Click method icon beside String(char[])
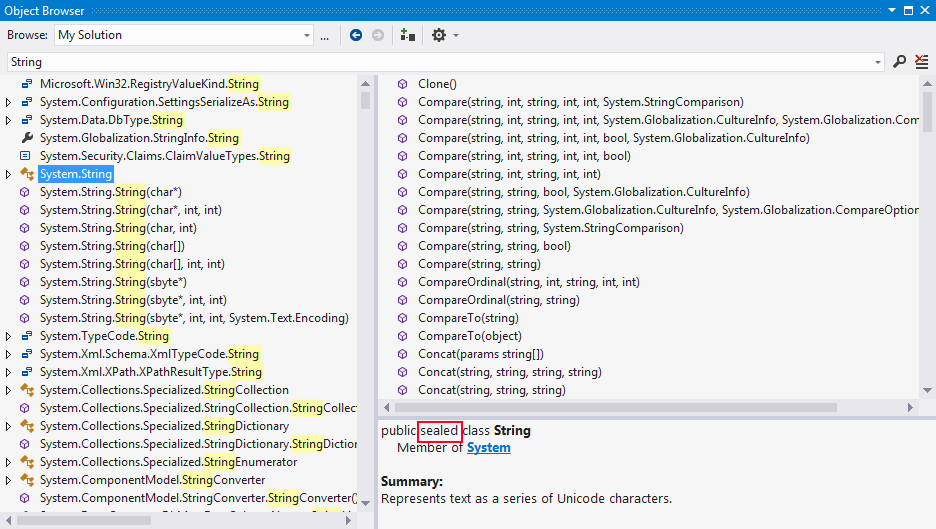Image resolution: width=936 pixels, height=529 pixels. [24, 246]
